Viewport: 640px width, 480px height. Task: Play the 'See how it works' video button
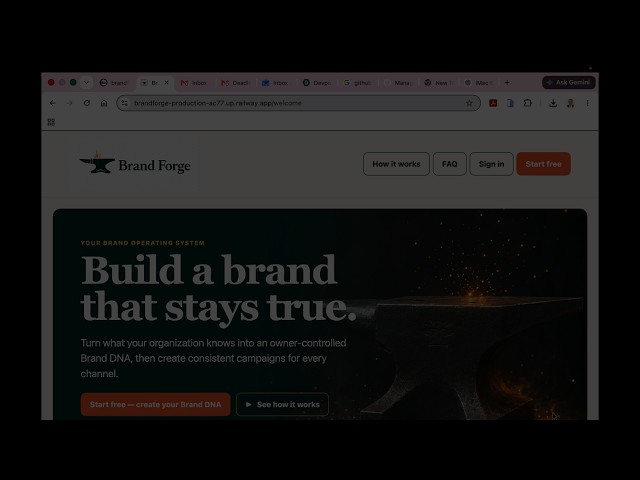tap(282, 404)
